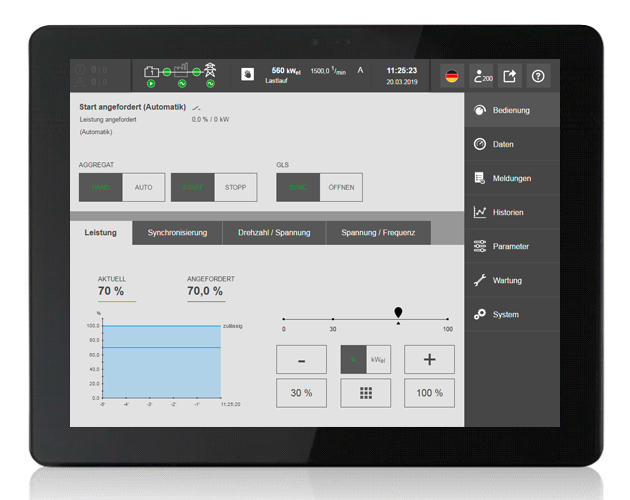Open the Wartung menu
This screenshot has height=500, width=630.
(512, 280)
